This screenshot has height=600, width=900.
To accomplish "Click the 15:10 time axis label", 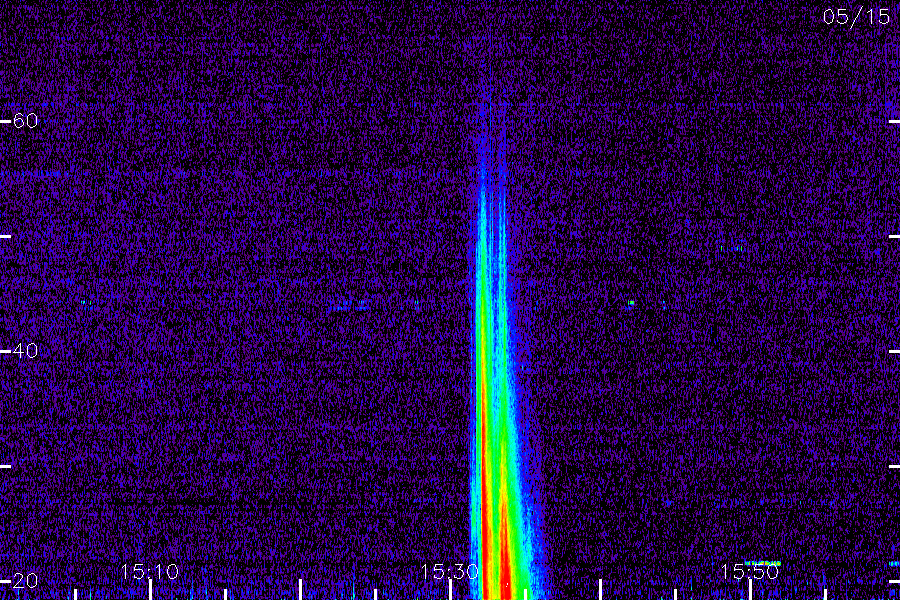I will click(x=149, y=572).
